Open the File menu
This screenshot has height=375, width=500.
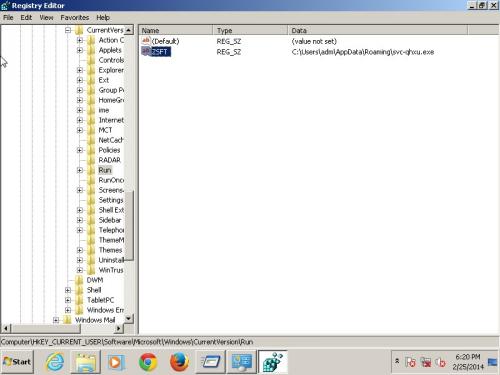point(8,17)
